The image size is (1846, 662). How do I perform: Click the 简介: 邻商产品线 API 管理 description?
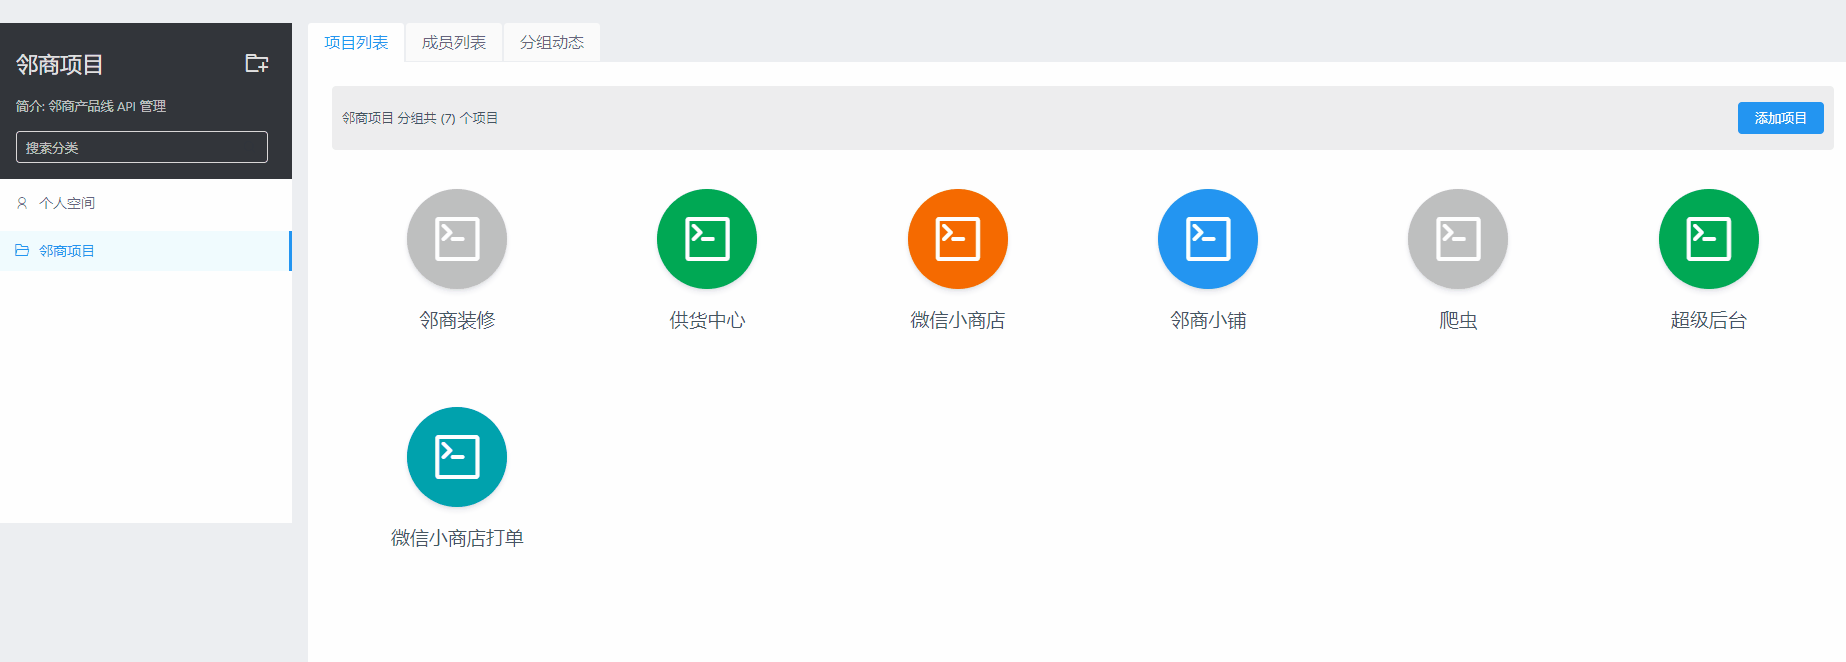(x=91, y=106)
